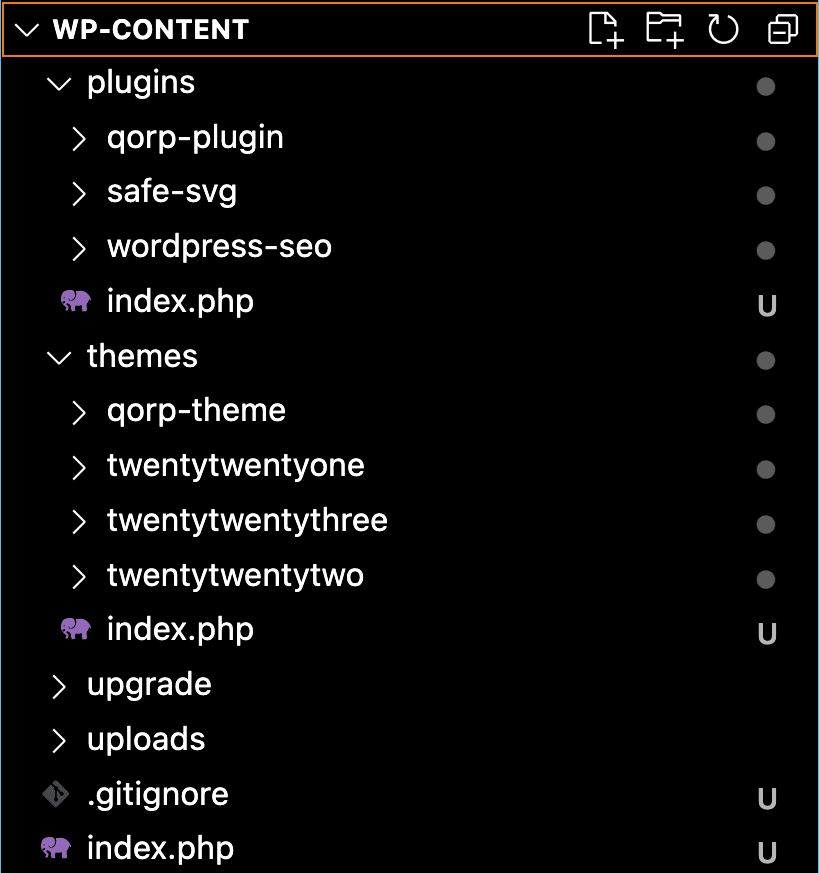819x873 pixels.
Task: Click the PHP elephant icon under plugins
Action: [76, 301]
